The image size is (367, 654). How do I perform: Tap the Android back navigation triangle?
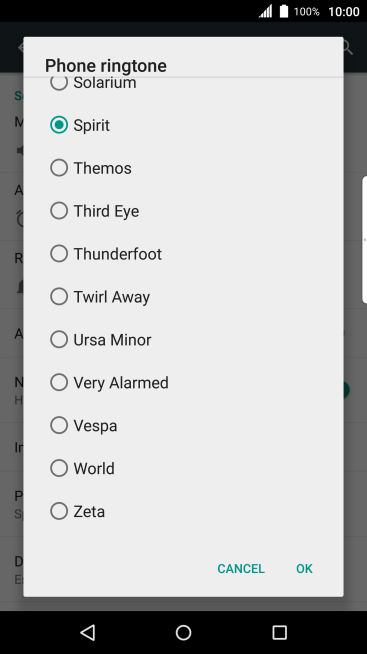click(88, 632)
